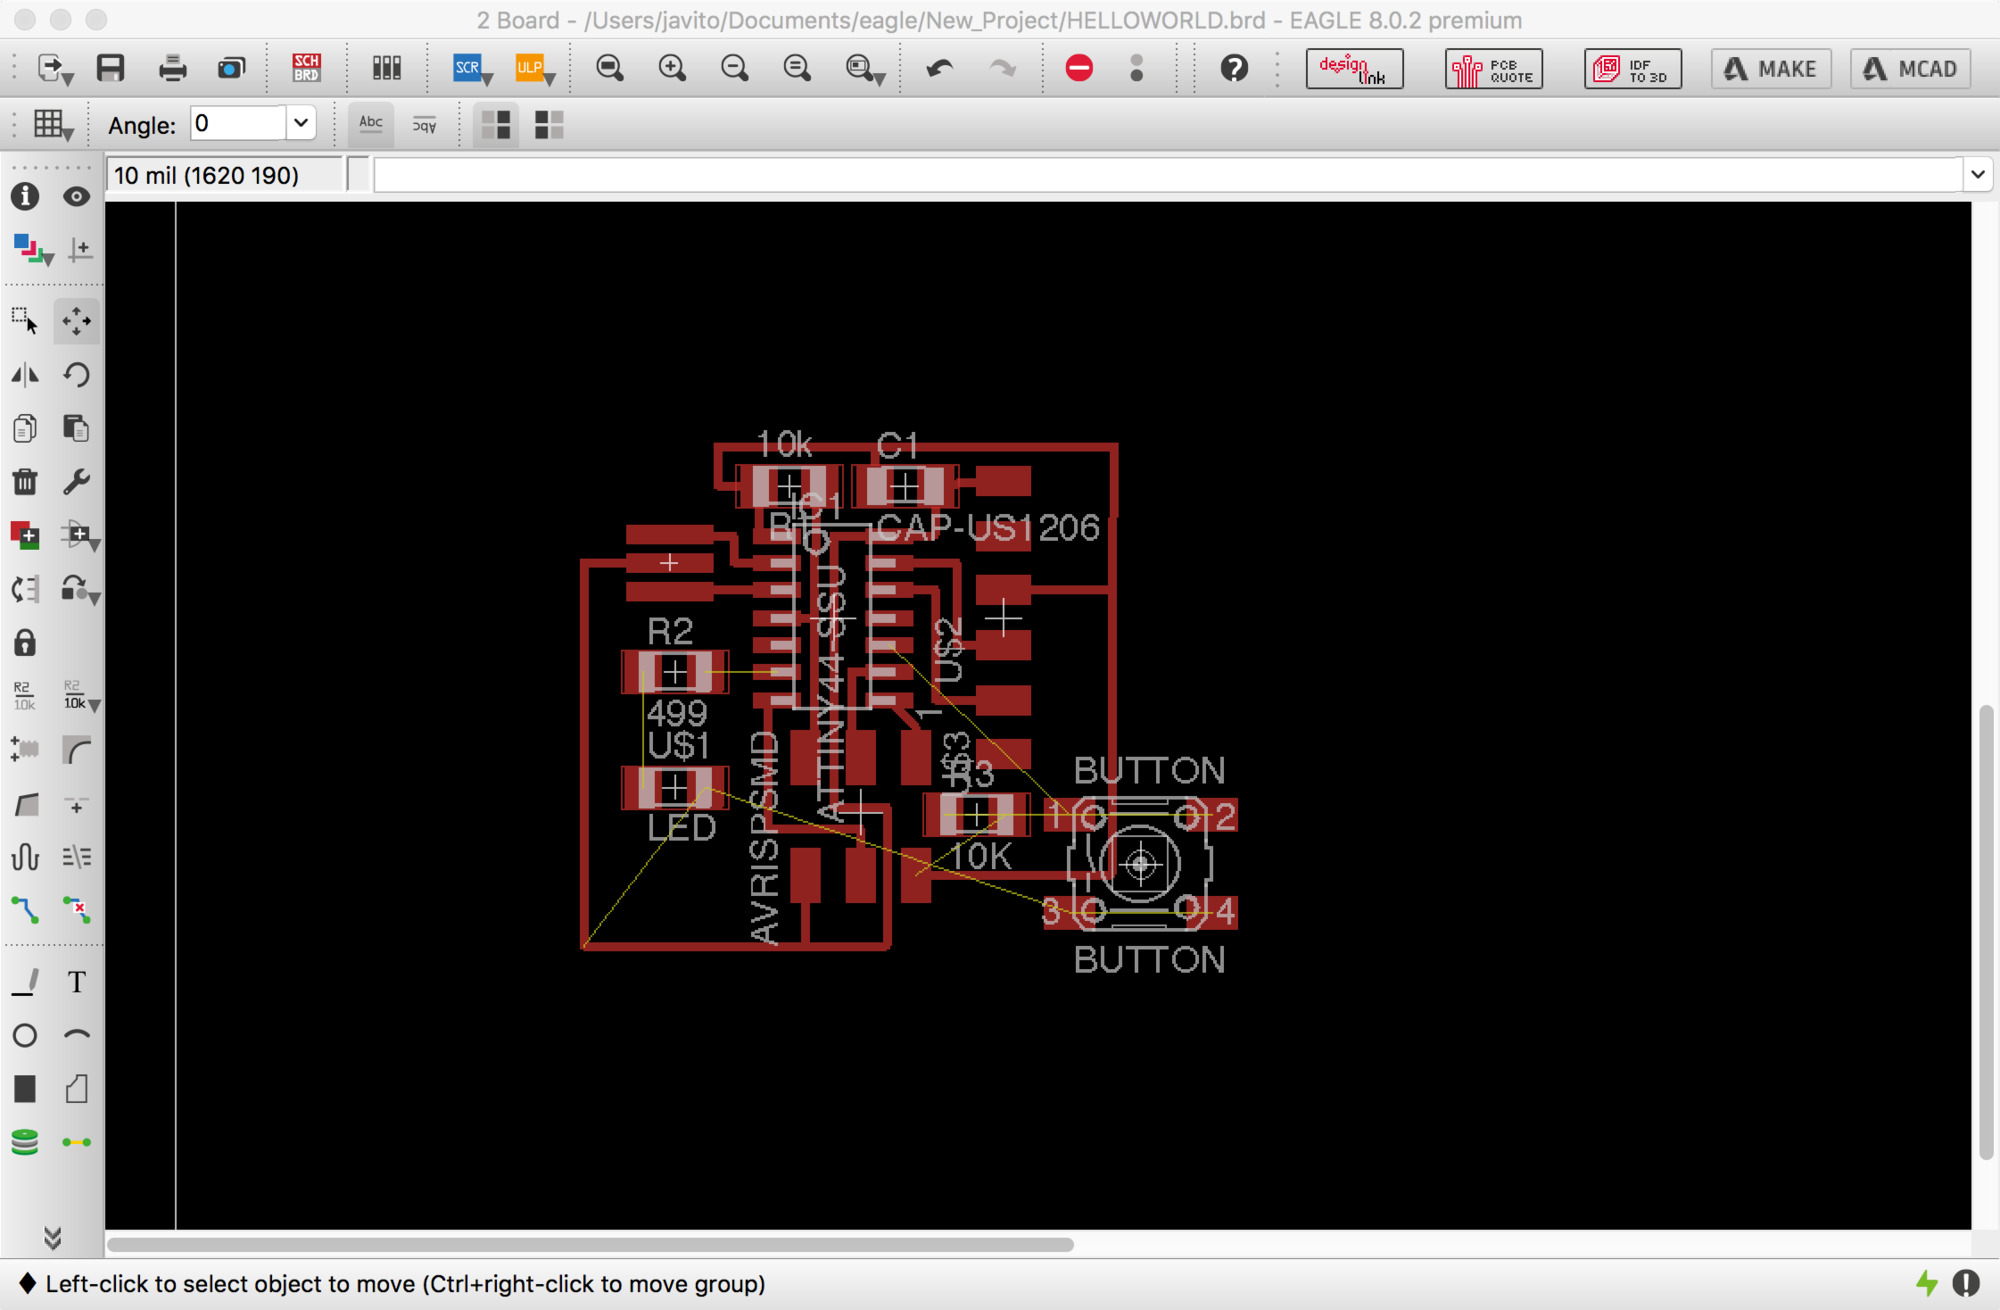
Task: Click the Redraw zoom icon
Action: click(797, 68)
